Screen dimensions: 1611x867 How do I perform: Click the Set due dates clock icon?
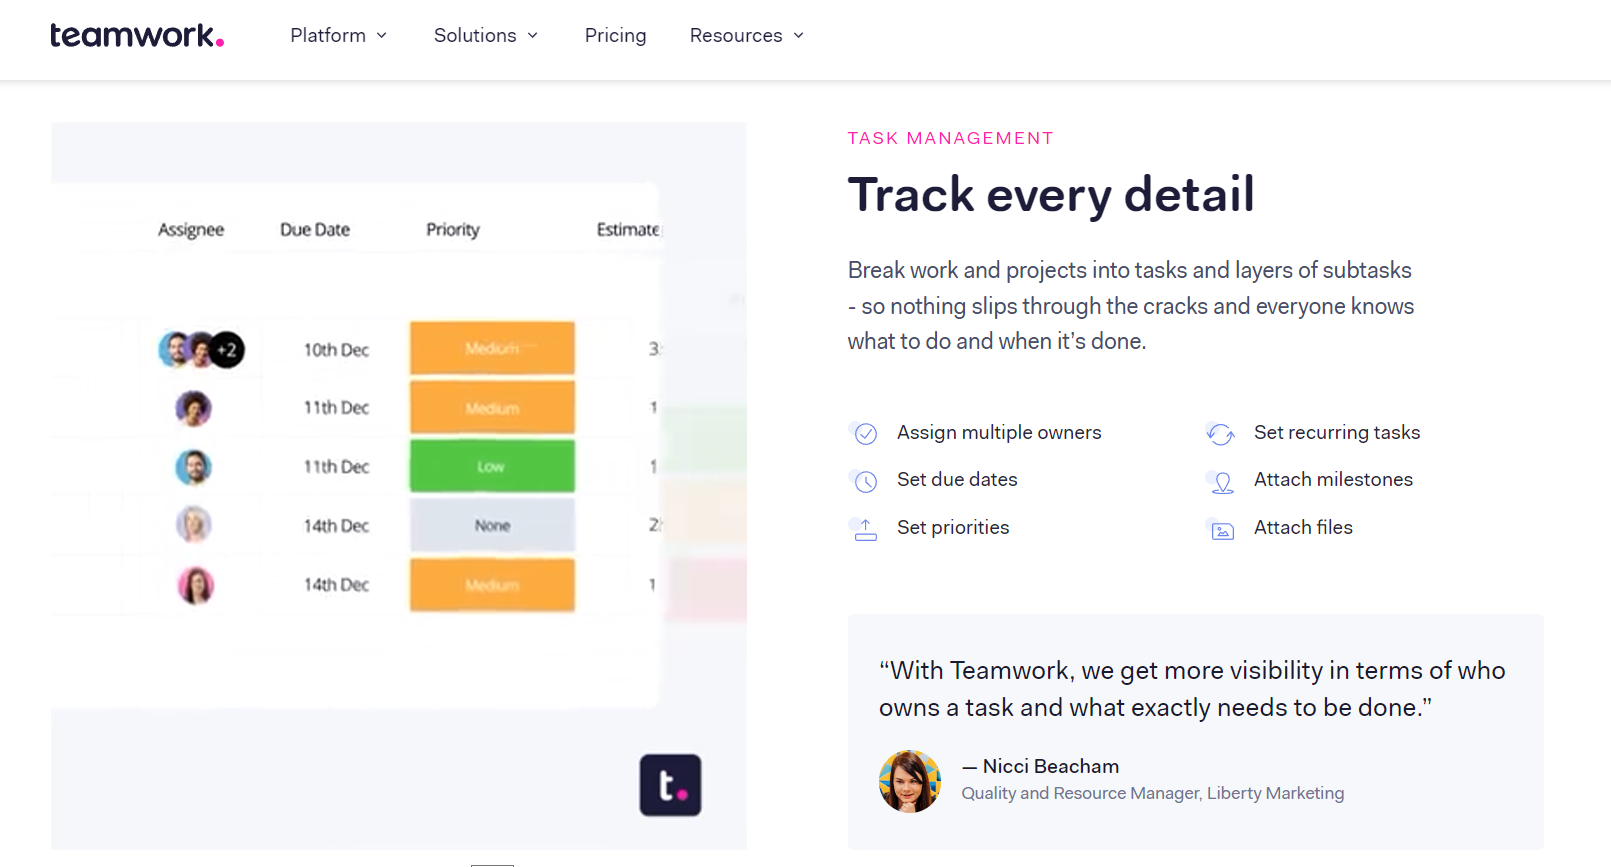tap(864, 481)
